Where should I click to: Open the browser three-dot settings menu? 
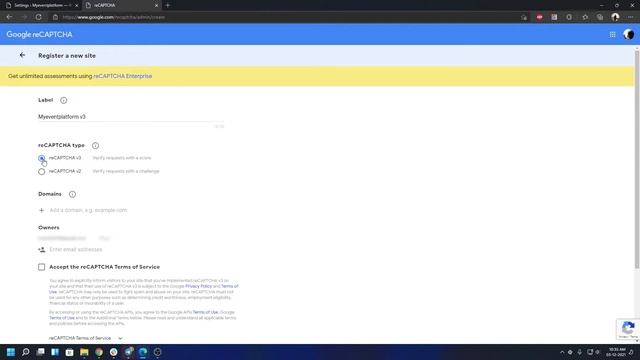631,17
